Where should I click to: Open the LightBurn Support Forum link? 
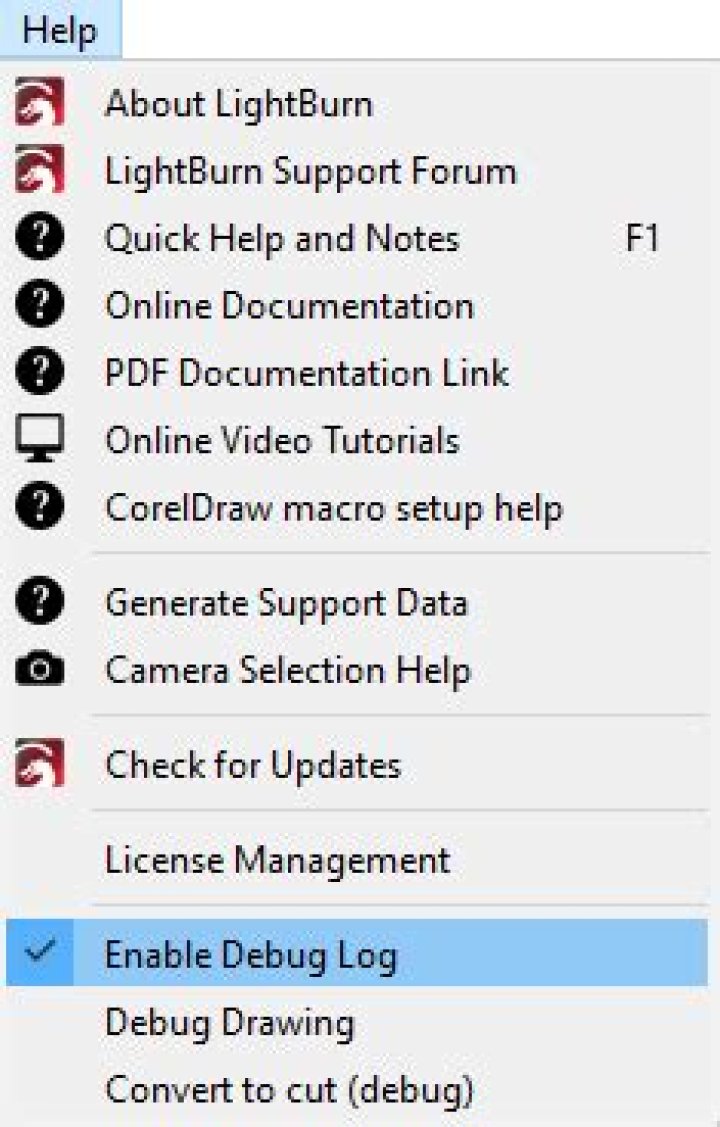coord(310,171)
